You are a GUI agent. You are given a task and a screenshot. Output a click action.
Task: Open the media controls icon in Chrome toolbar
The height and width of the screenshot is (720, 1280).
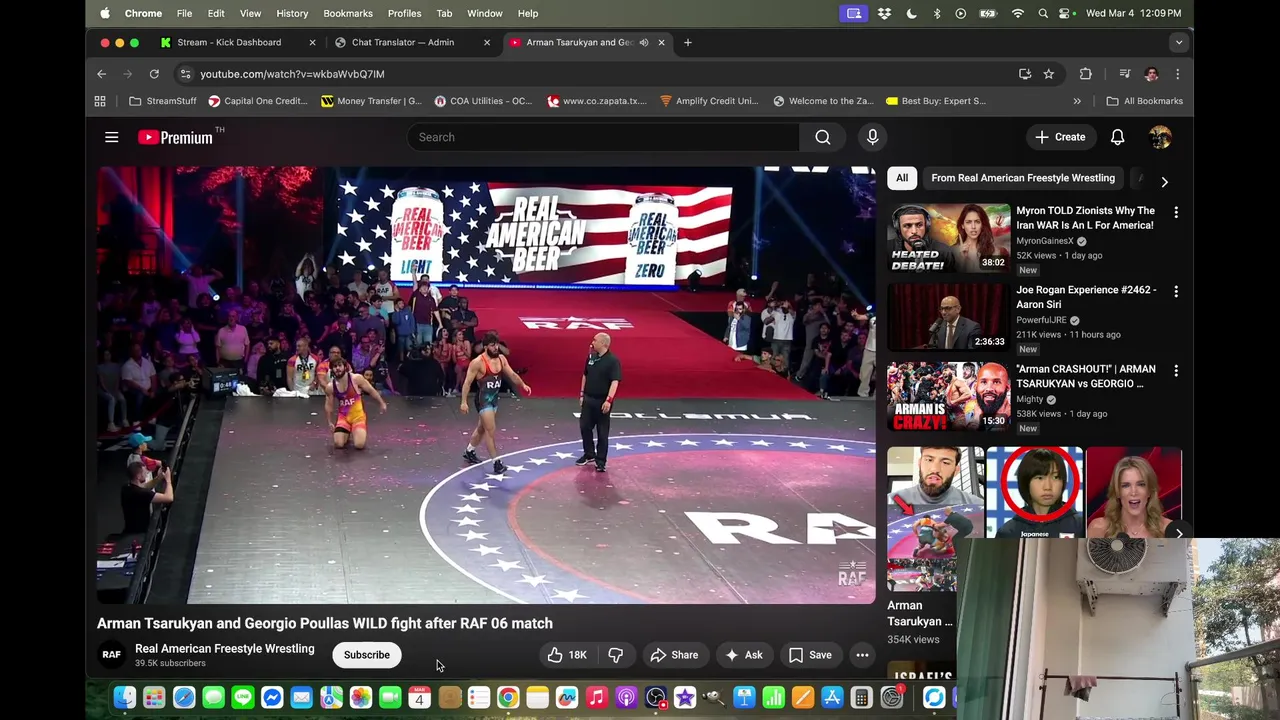tap(1125, 74)
